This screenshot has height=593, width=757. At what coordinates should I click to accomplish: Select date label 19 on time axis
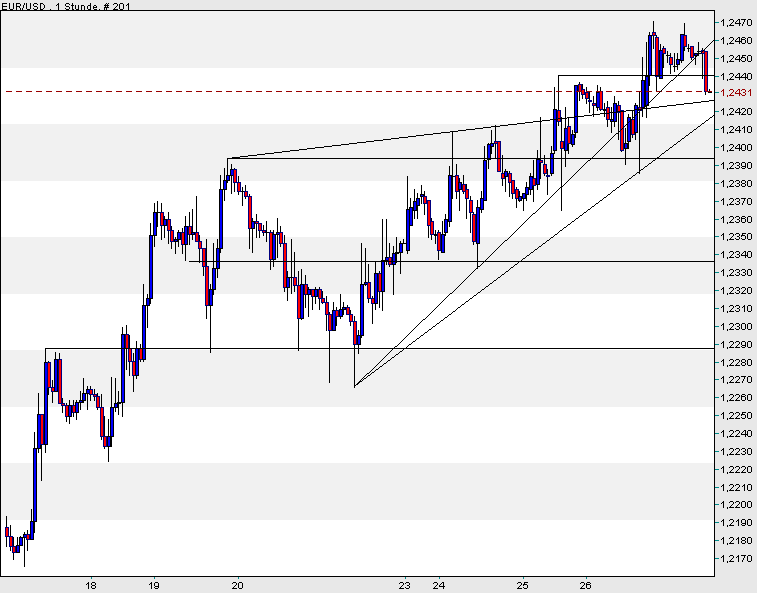point(154,585)
